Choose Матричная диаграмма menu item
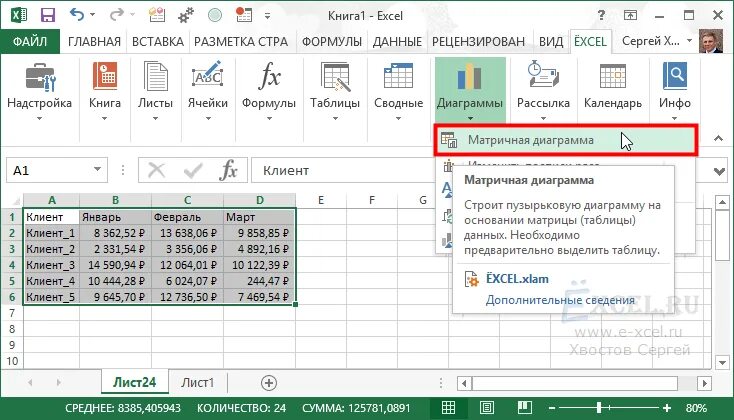This screenshot has height=420, width=734. 566,140
